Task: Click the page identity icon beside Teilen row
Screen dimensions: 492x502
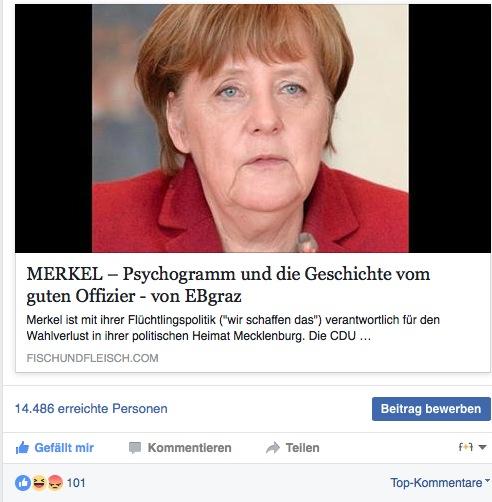Action: (466, 447)
